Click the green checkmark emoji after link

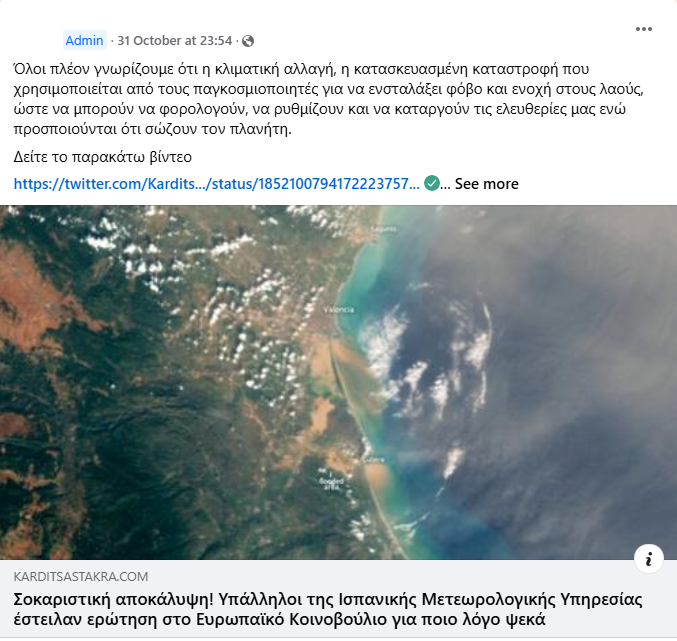pyautogui.click(x=432, y=183)
